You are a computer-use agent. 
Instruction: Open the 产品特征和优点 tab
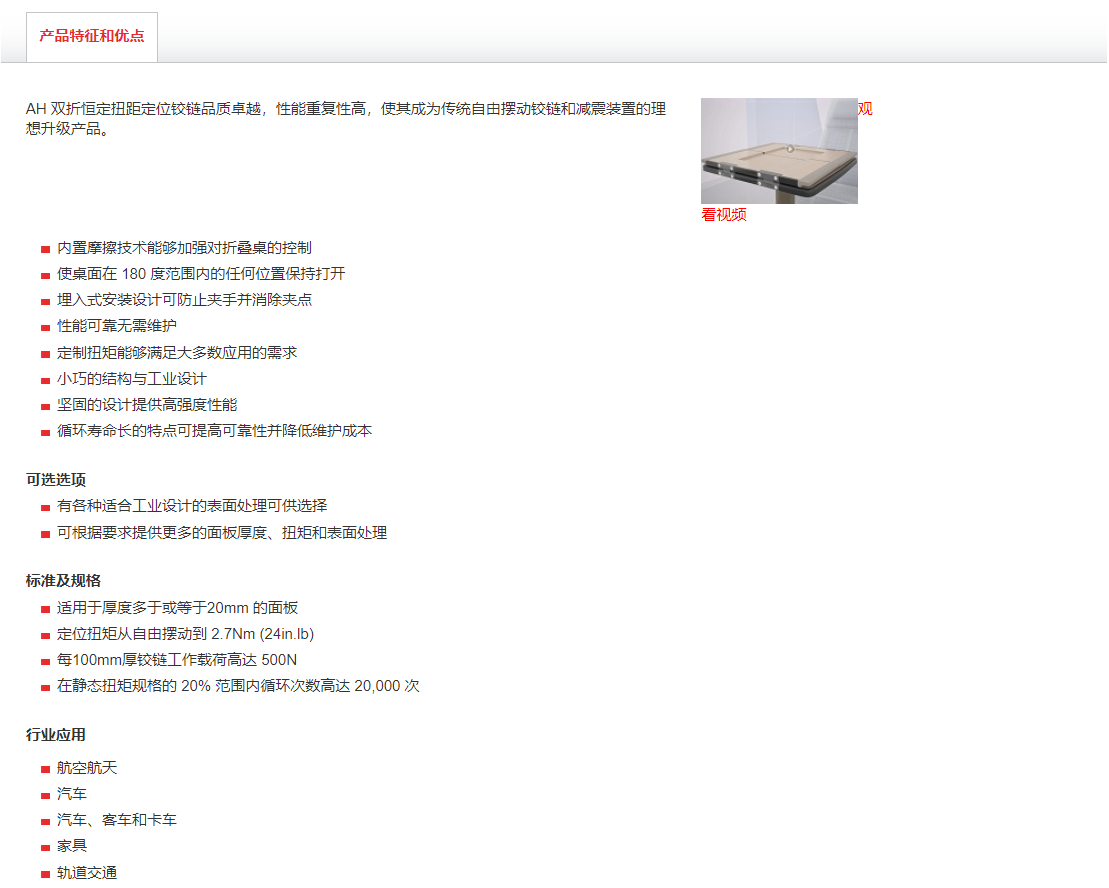pyautogui.click(x=92, y=37)
